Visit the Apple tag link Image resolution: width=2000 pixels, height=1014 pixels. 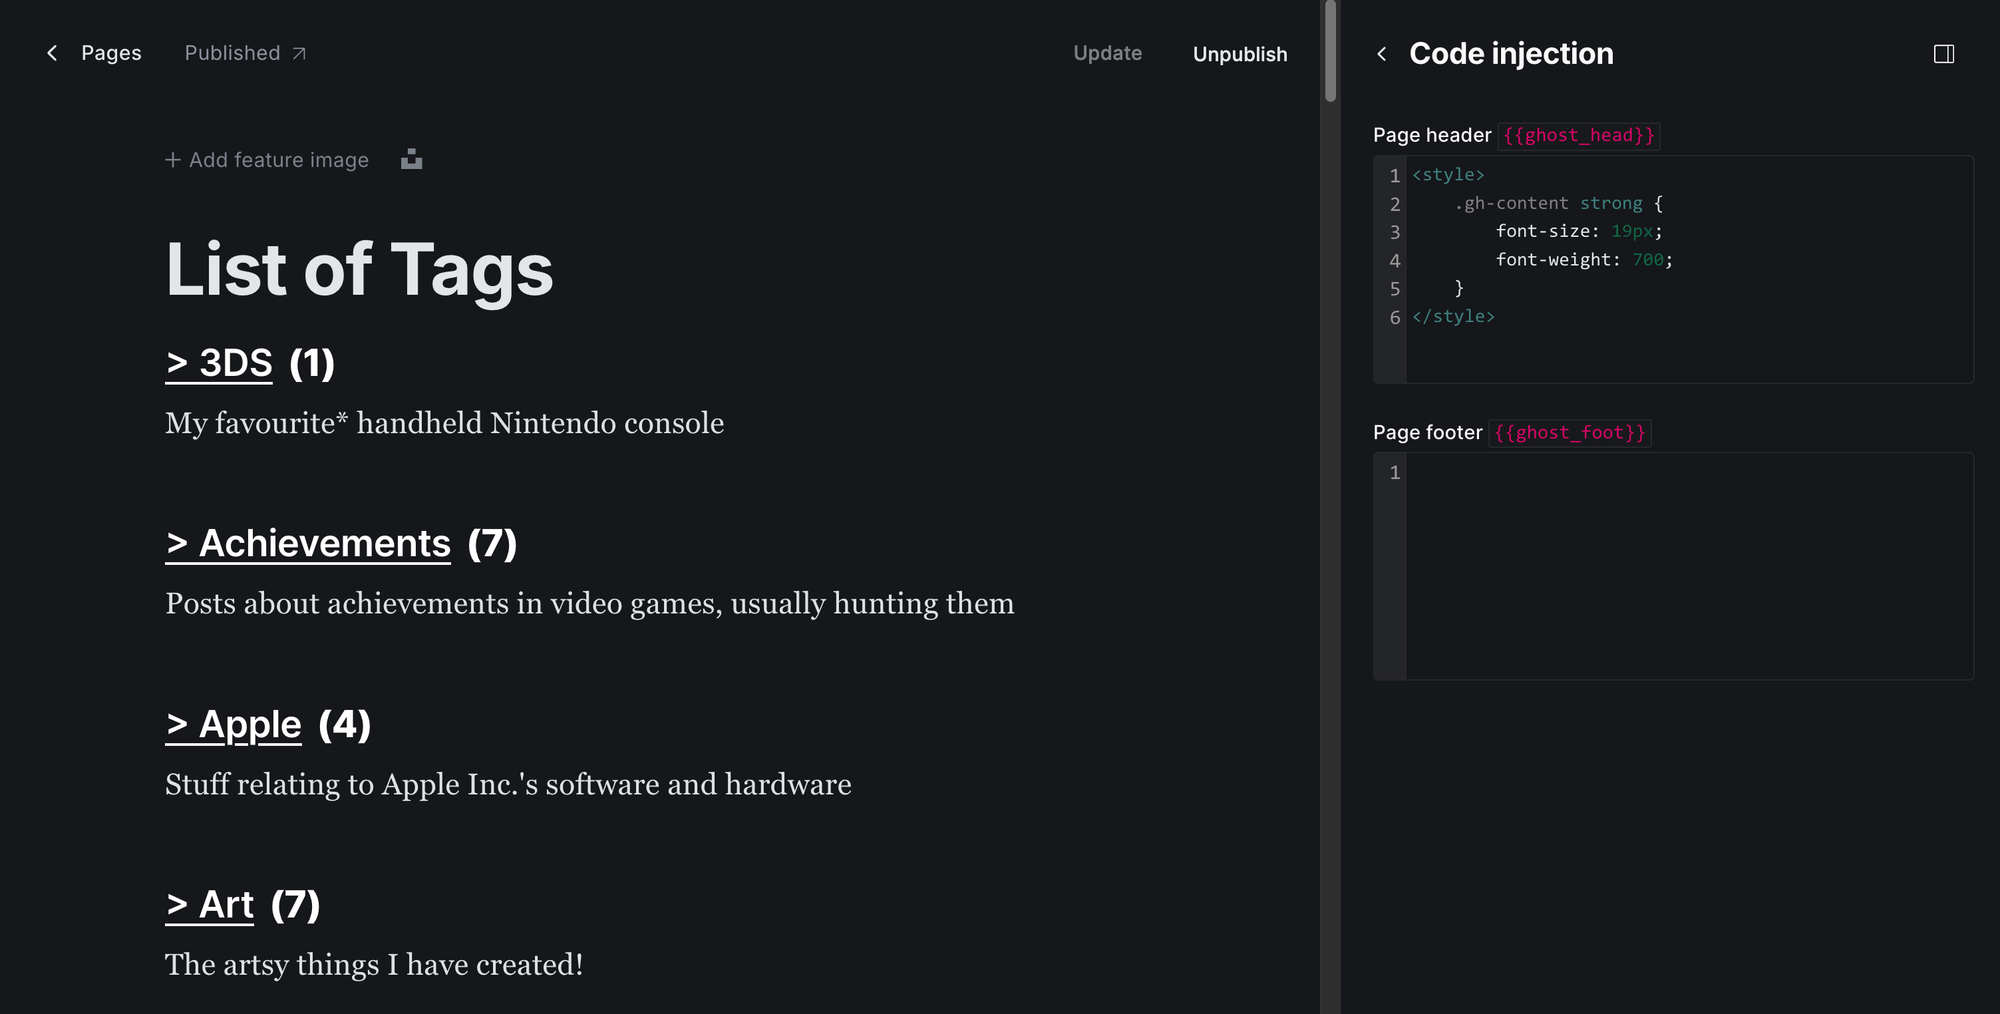[x=233, y=724]
